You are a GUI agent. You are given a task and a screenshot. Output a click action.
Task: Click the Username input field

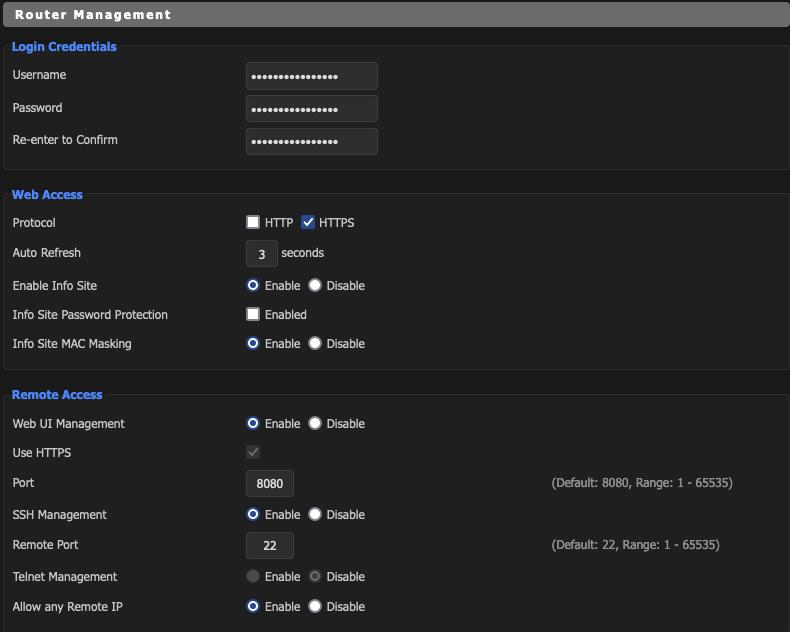[311, 76]
